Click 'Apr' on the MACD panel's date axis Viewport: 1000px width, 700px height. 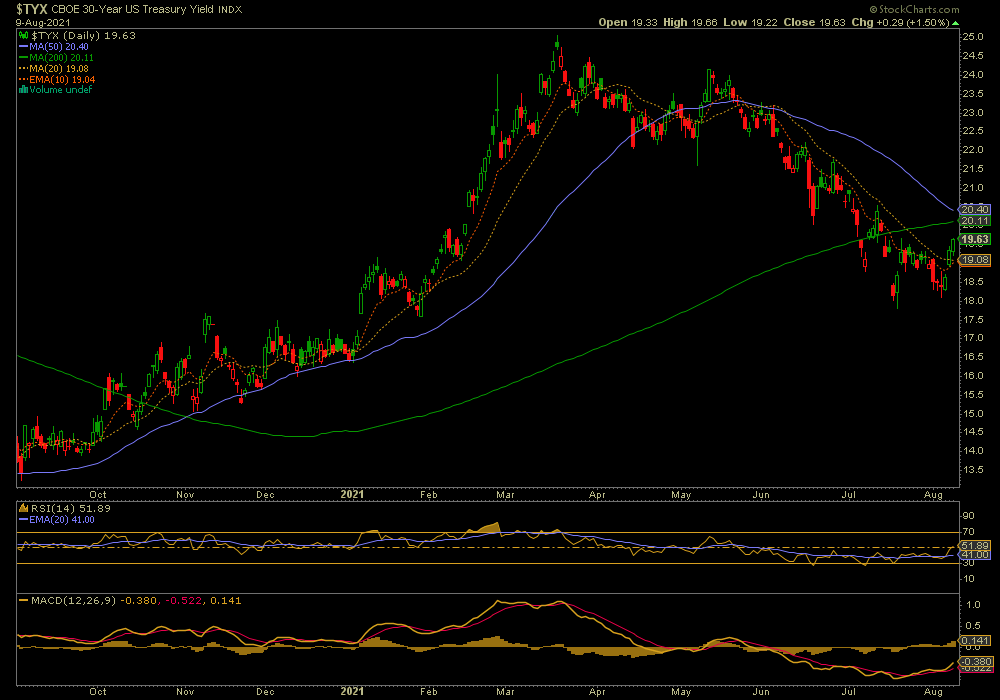tap(597, 692)
